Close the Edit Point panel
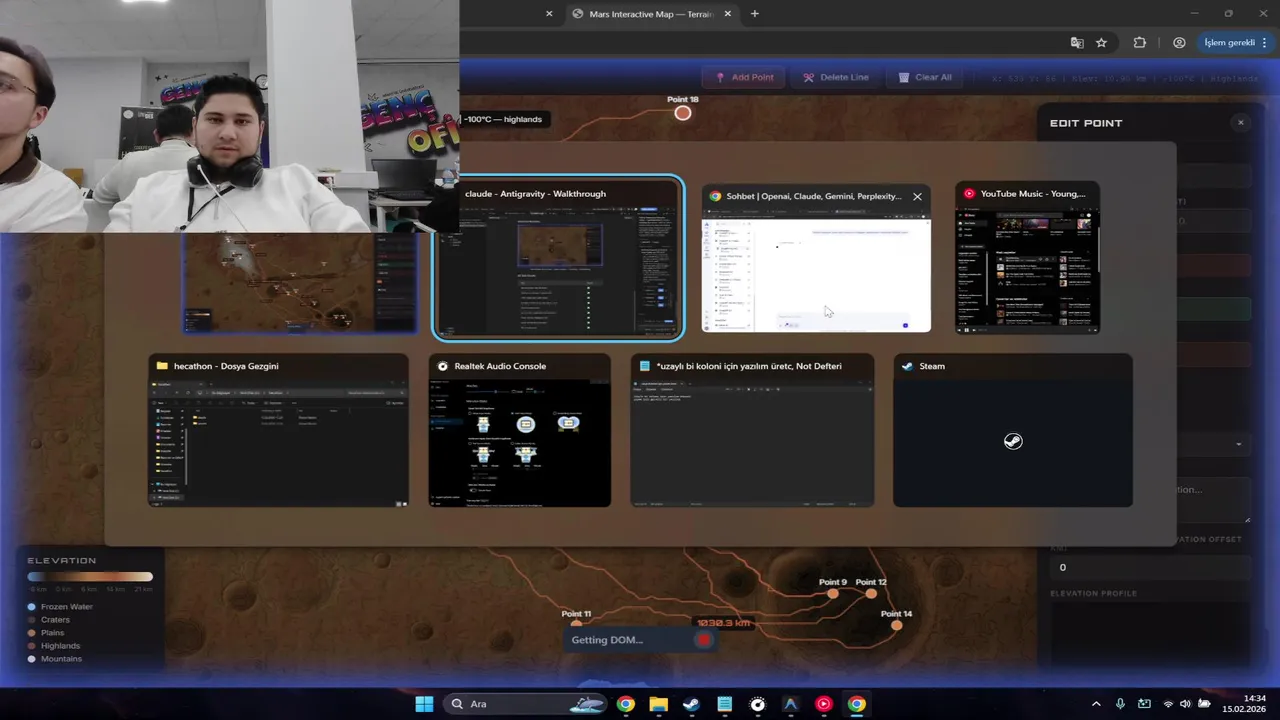The image size is (1280, 720). click(x=1240, y=123)
